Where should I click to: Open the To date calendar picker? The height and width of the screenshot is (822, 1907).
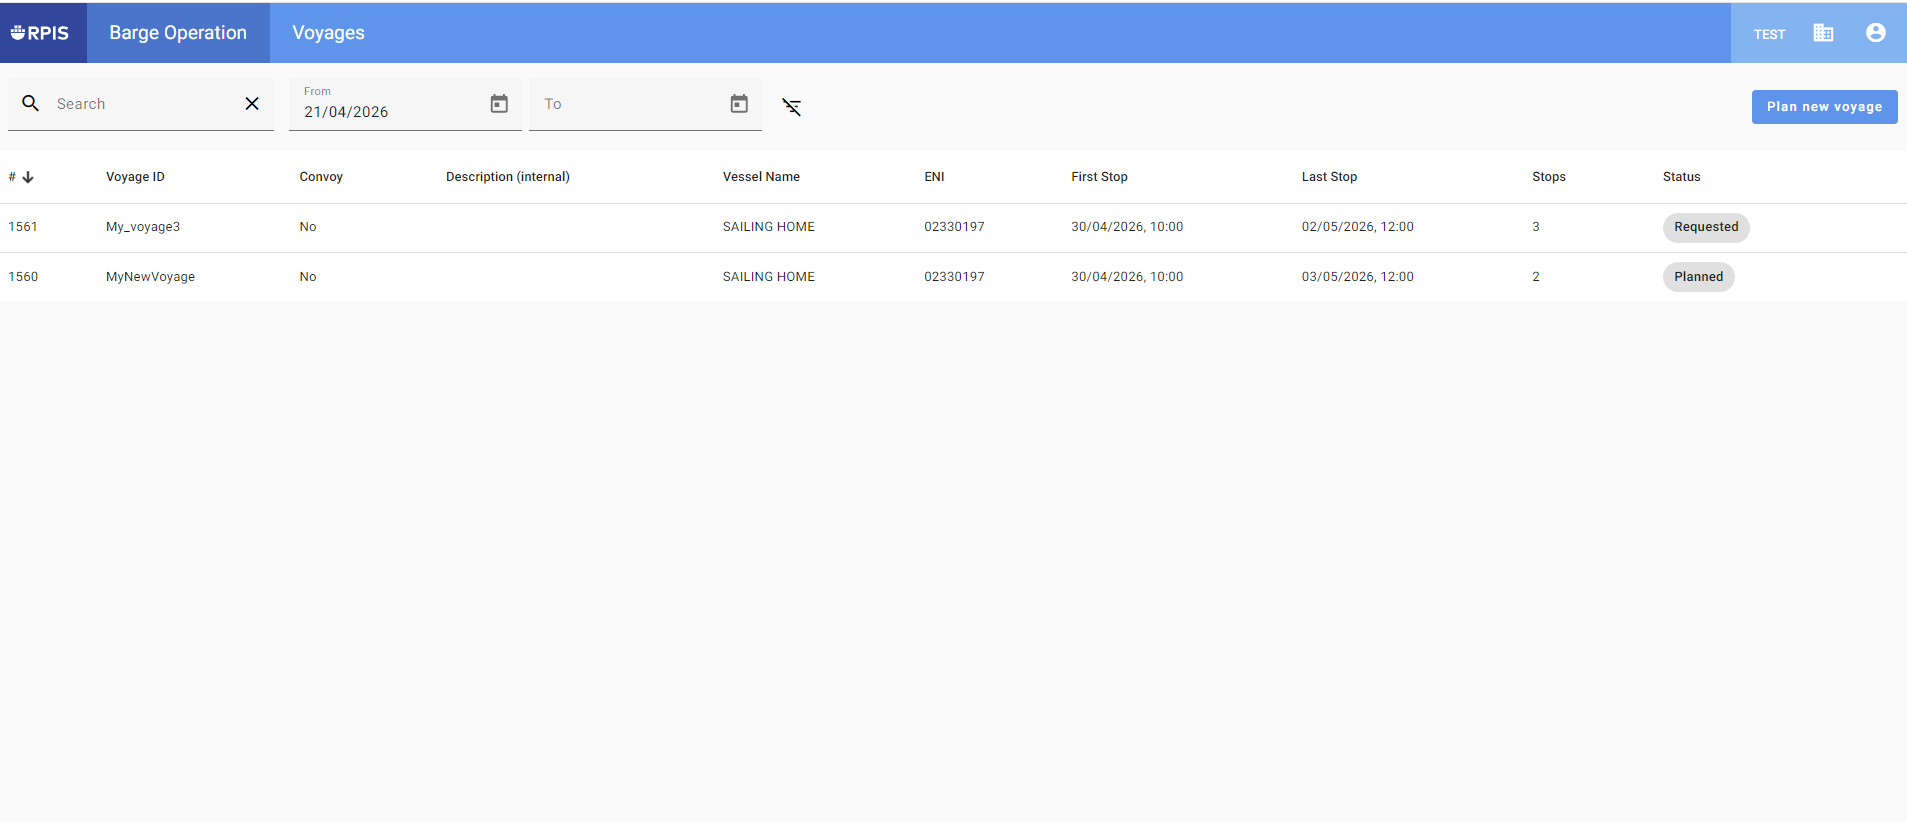(x=739, y=104)
